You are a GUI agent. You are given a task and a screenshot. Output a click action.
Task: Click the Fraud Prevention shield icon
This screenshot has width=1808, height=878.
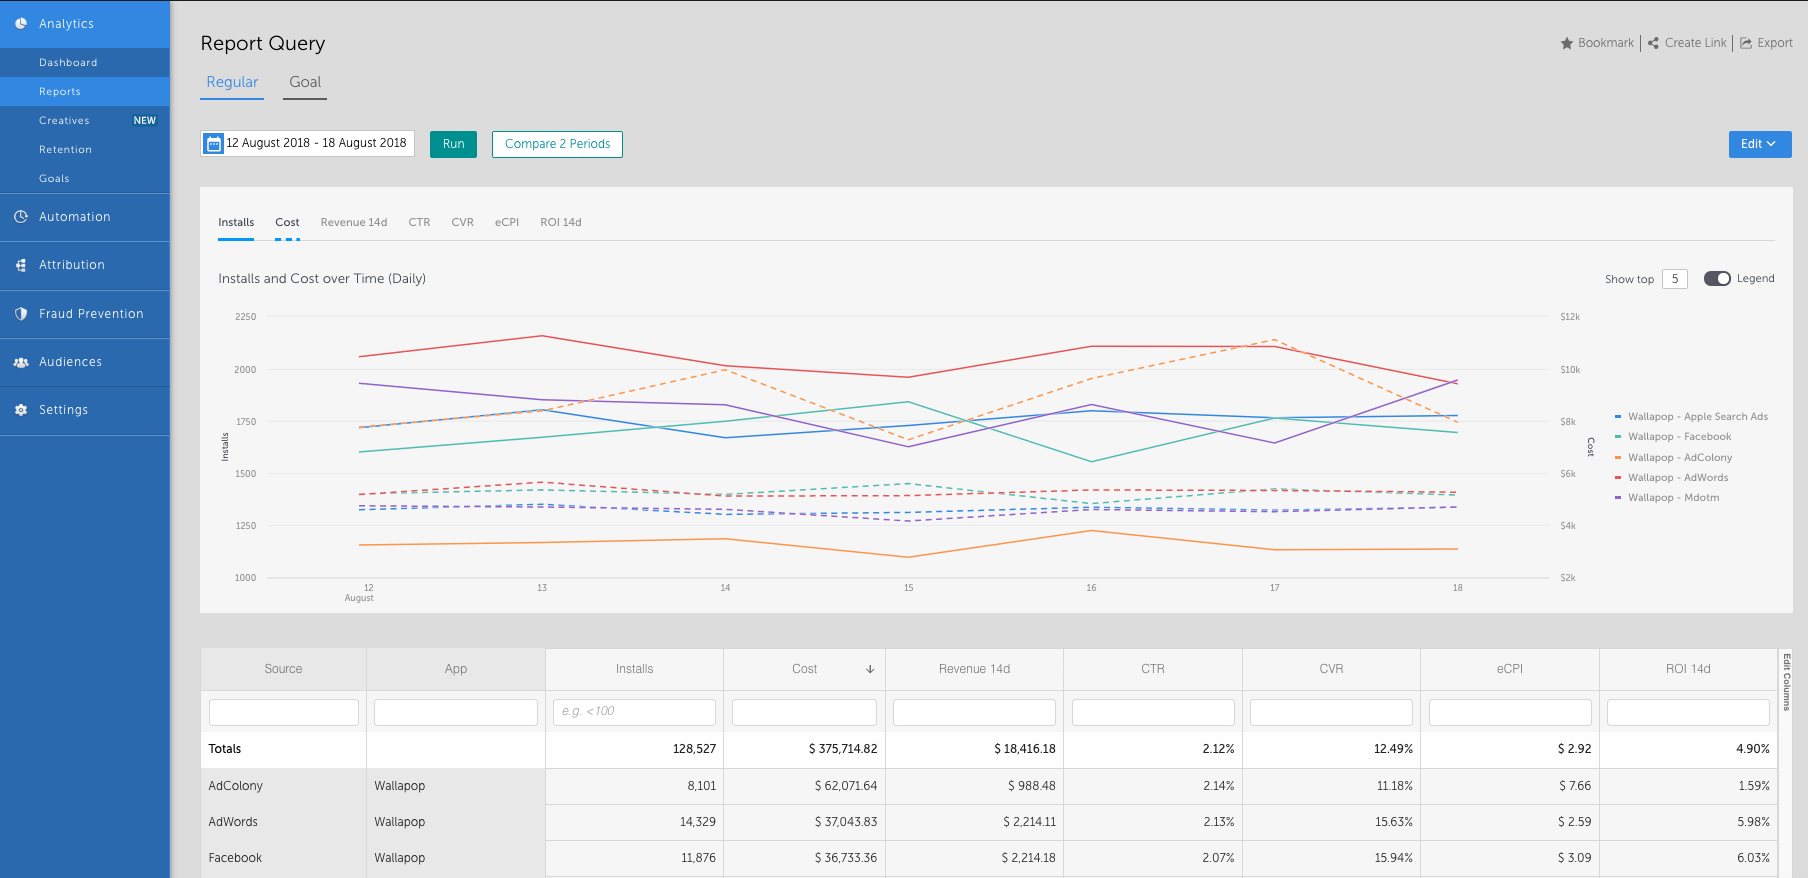click(21, 314)
